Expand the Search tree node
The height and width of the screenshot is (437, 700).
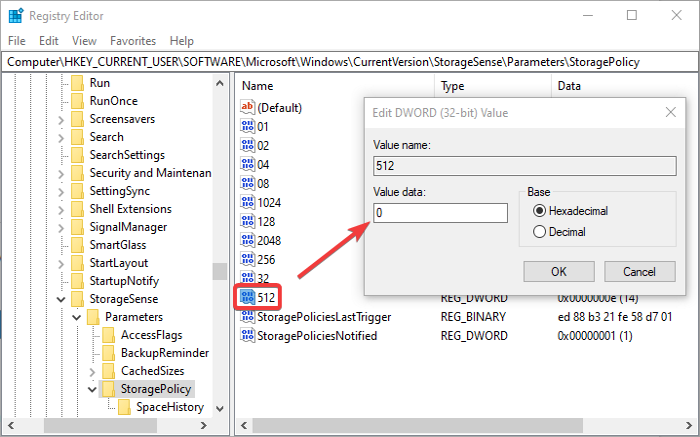(x=61, y=137)
